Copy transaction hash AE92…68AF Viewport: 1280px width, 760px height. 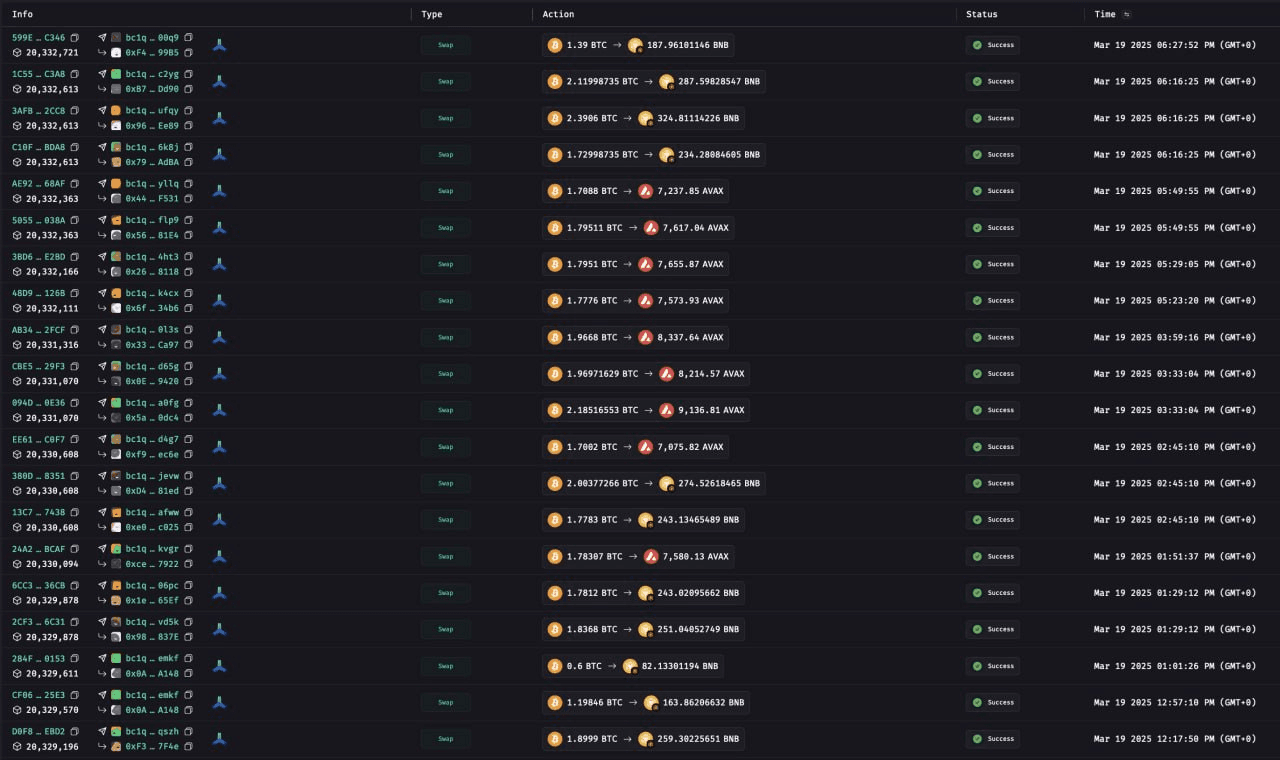point(74,184)
